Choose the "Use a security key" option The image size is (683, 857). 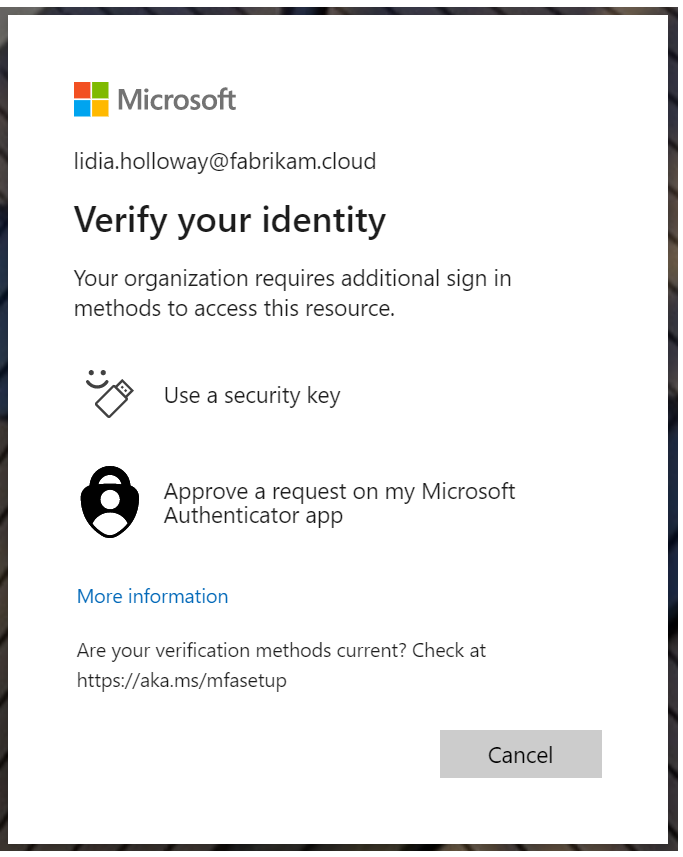click(252, 395)
